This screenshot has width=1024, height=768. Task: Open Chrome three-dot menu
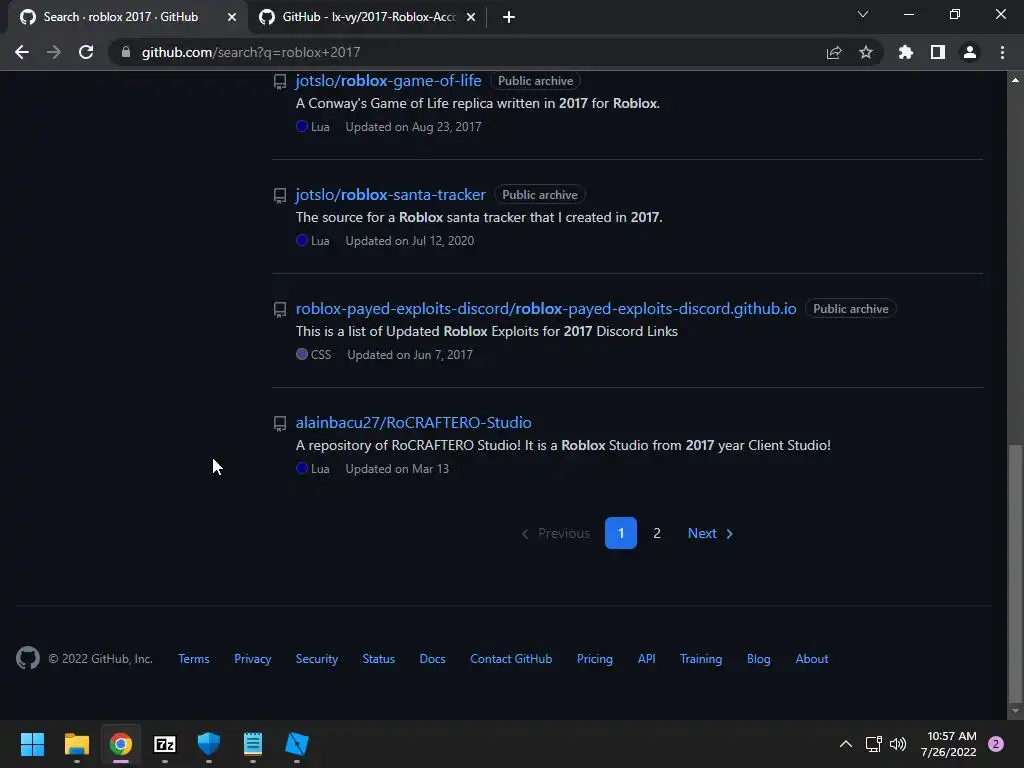1002,52
